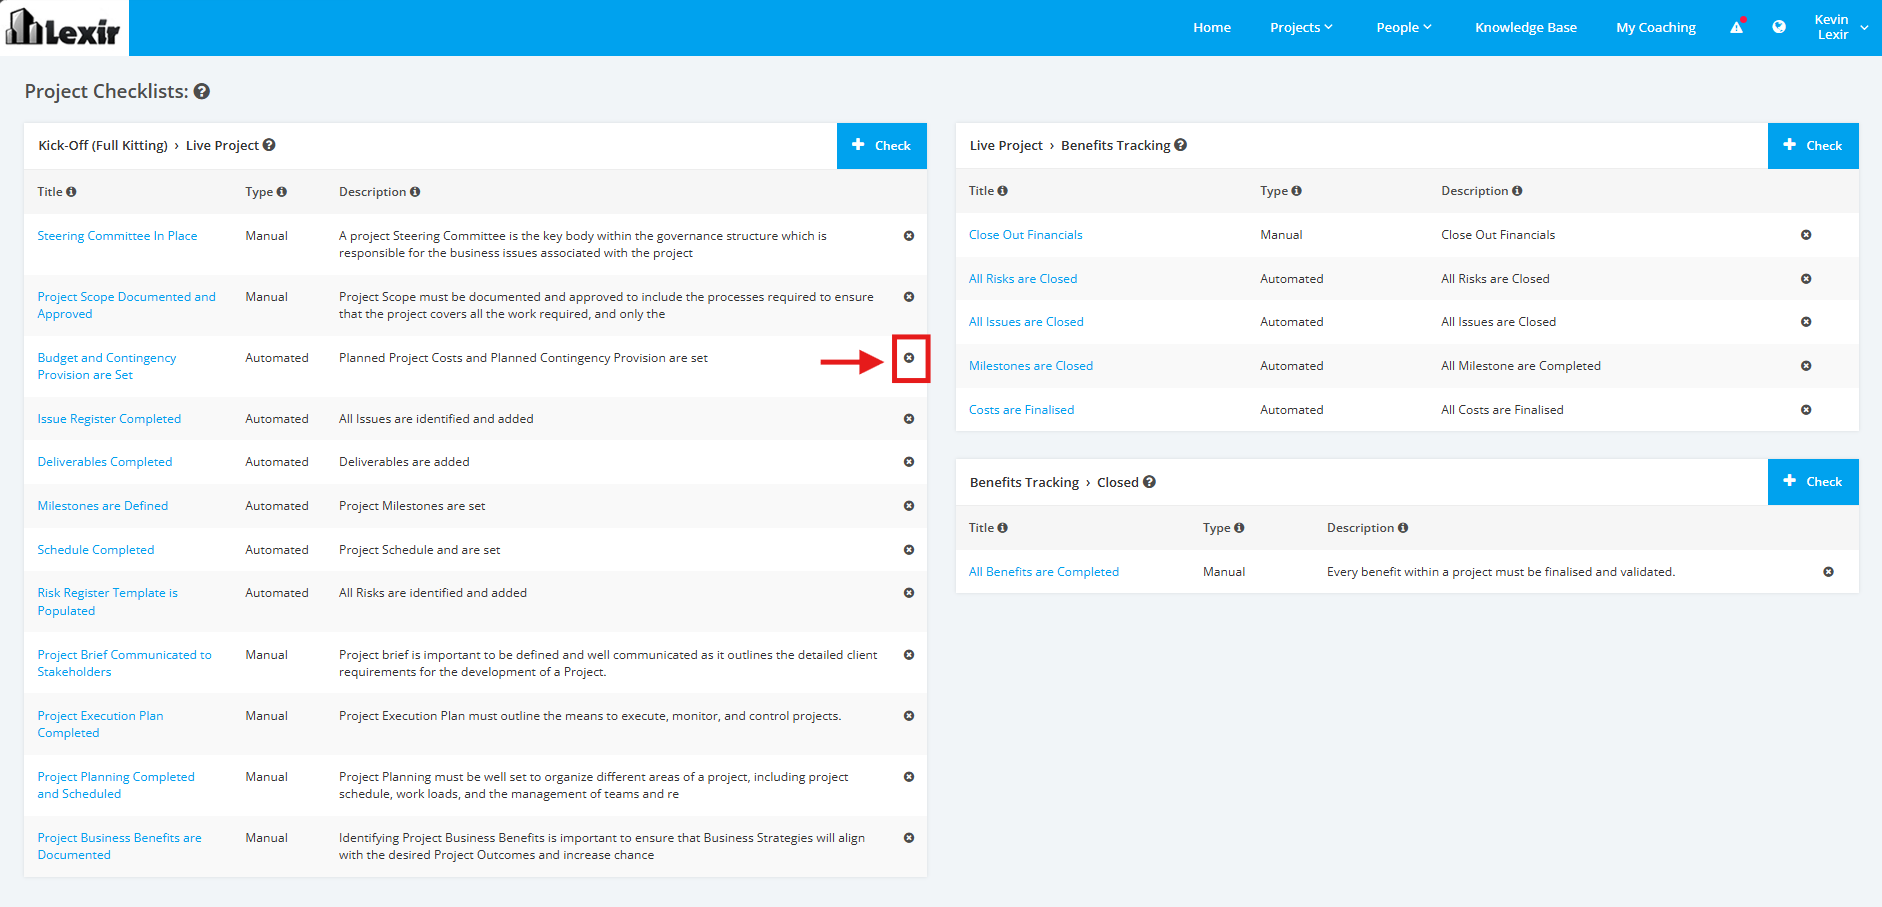The width and height of the screenshot is (1882, 907).
Task: Click help icon next to Closed heading
Action: 1150,482
